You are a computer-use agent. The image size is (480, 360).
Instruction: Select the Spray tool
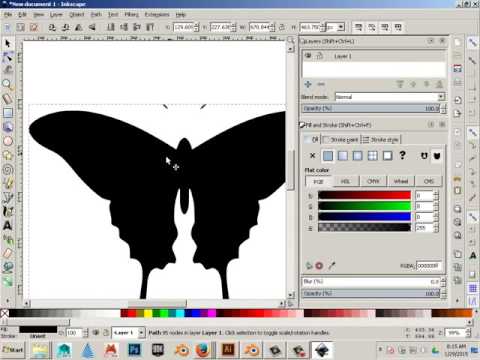click(8, 239)
